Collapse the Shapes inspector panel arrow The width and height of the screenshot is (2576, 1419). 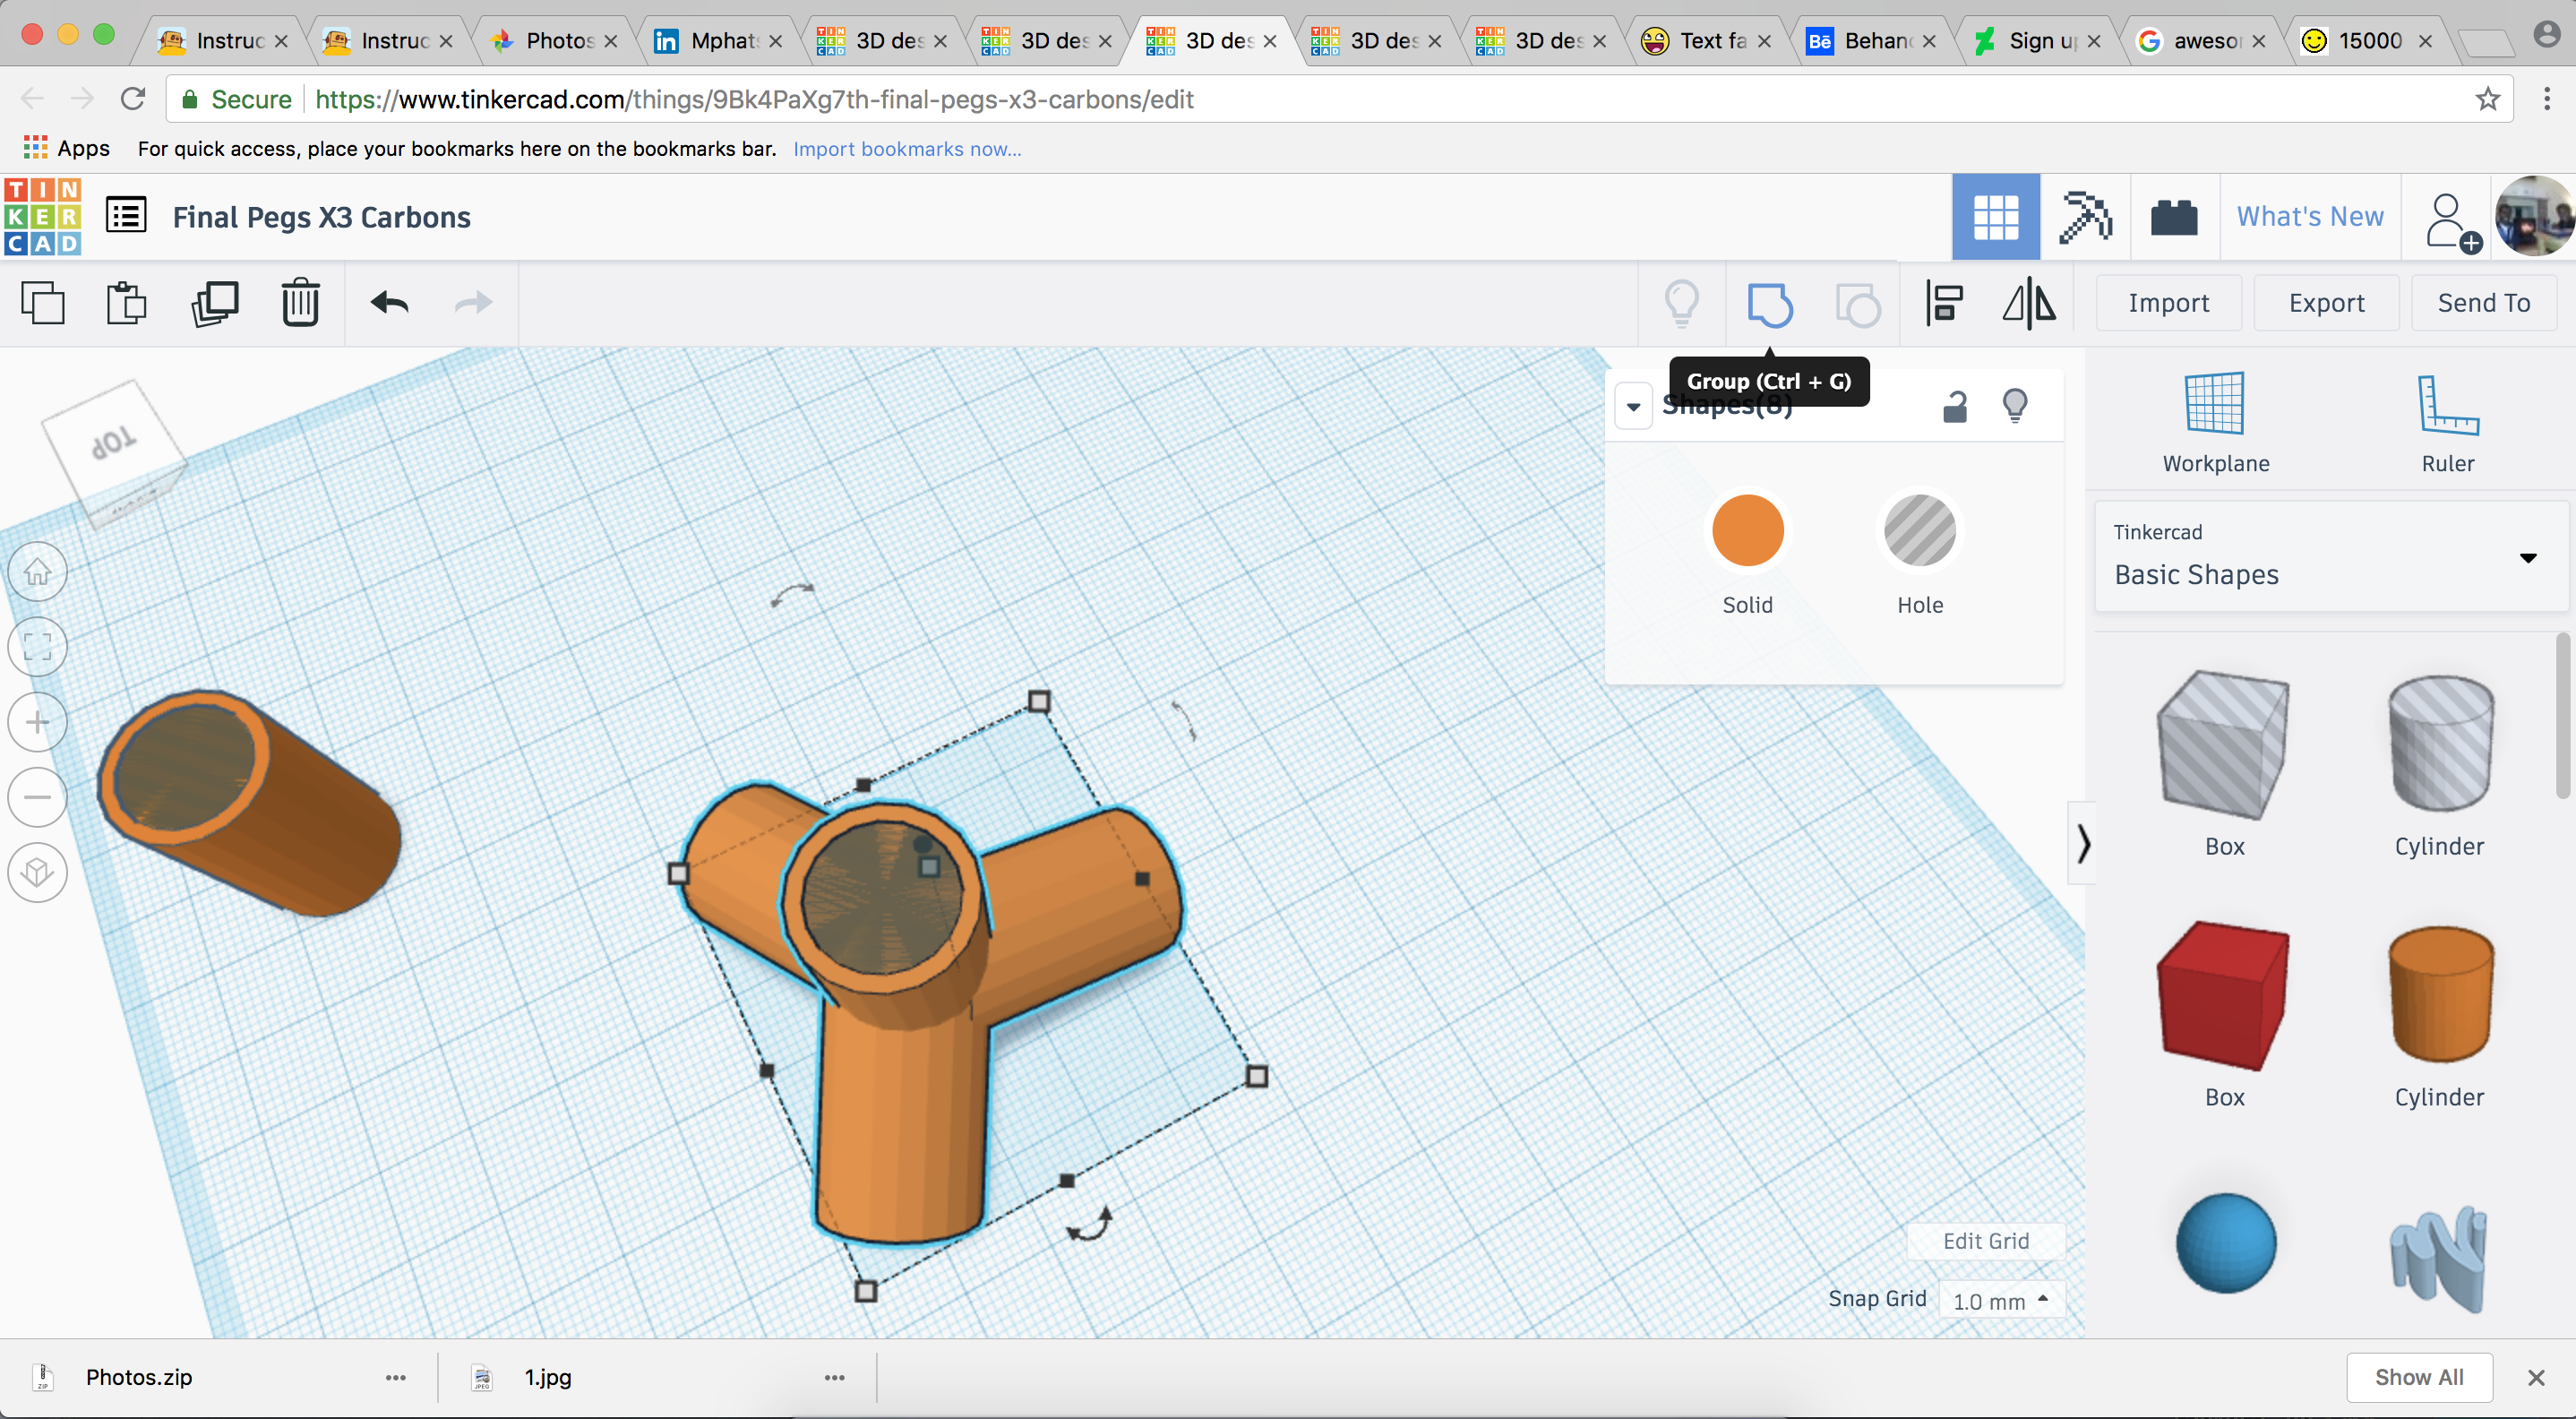pyautogui.click(x=1633, y=407)
